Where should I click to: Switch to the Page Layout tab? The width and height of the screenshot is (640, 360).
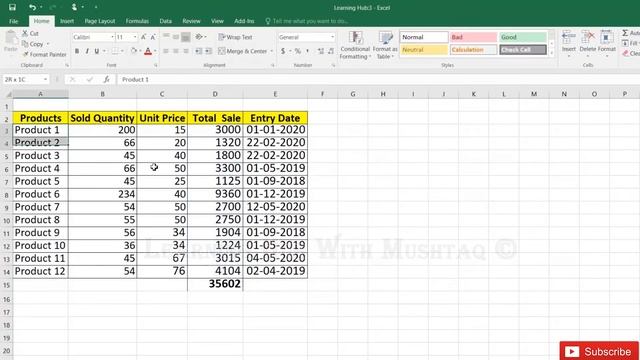click(x=100, y=21)
